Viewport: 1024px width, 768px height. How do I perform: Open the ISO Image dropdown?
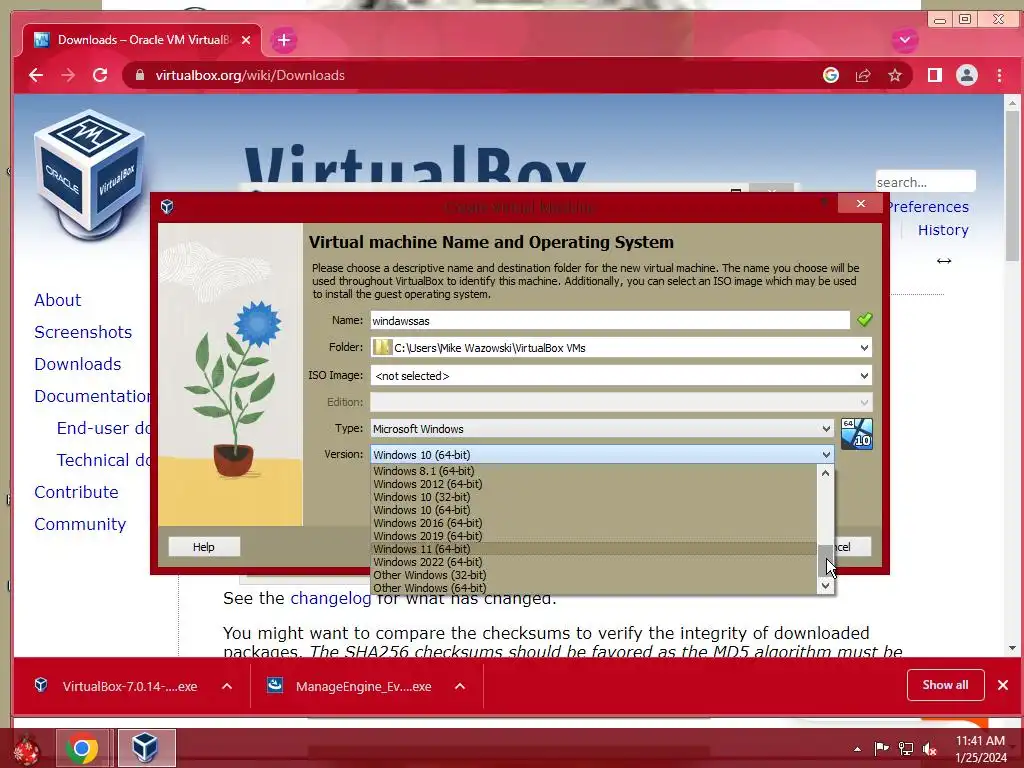(864, 376)
